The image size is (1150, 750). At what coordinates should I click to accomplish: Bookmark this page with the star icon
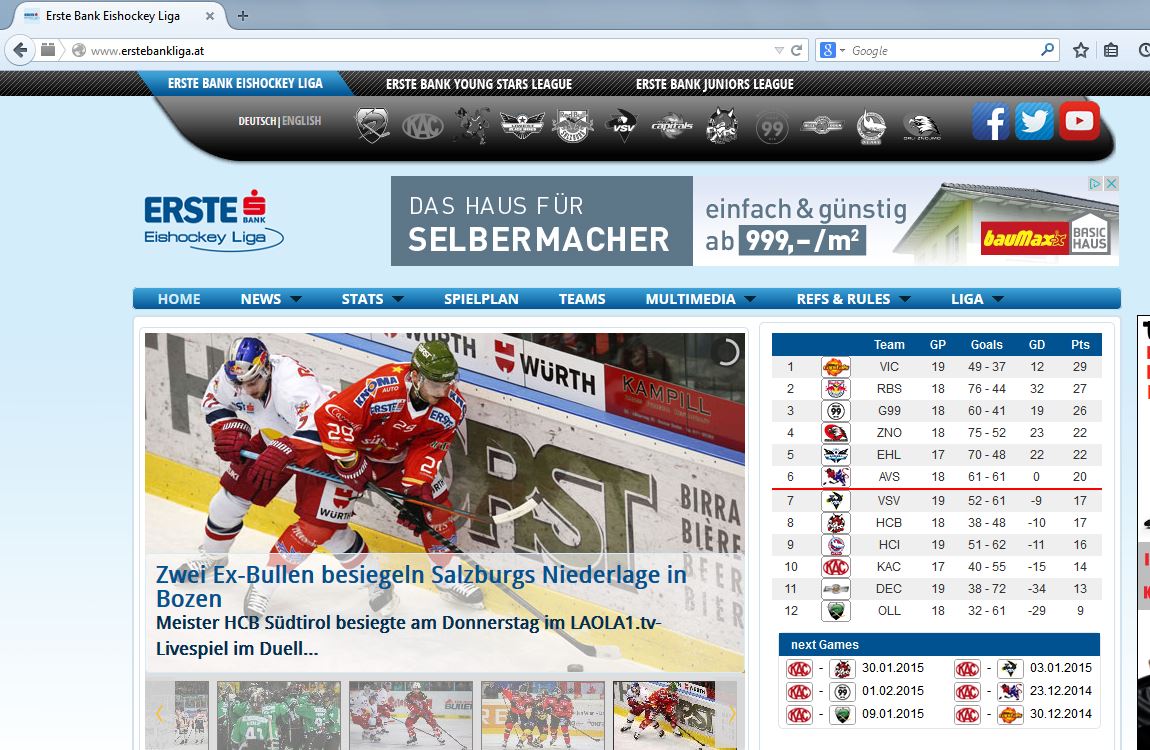1080,50
